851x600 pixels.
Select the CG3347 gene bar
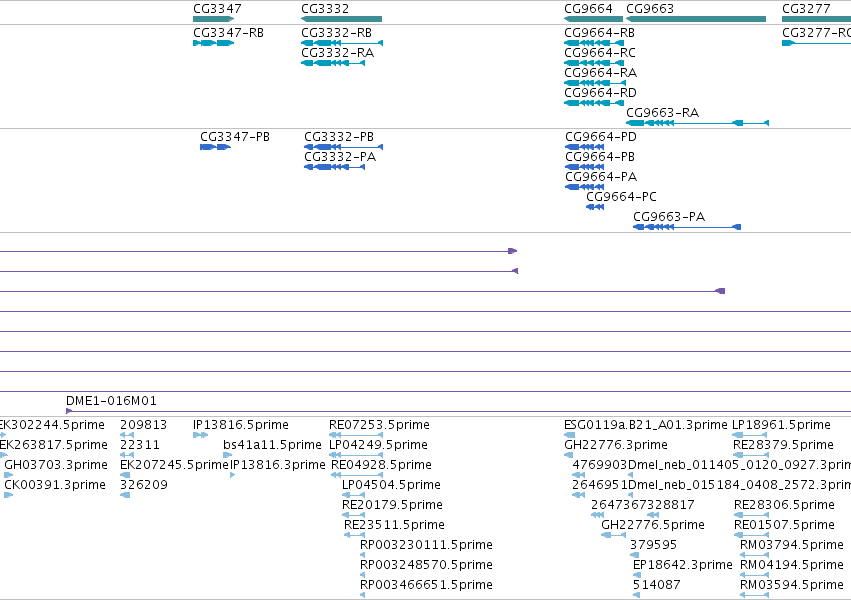[213, 19]
